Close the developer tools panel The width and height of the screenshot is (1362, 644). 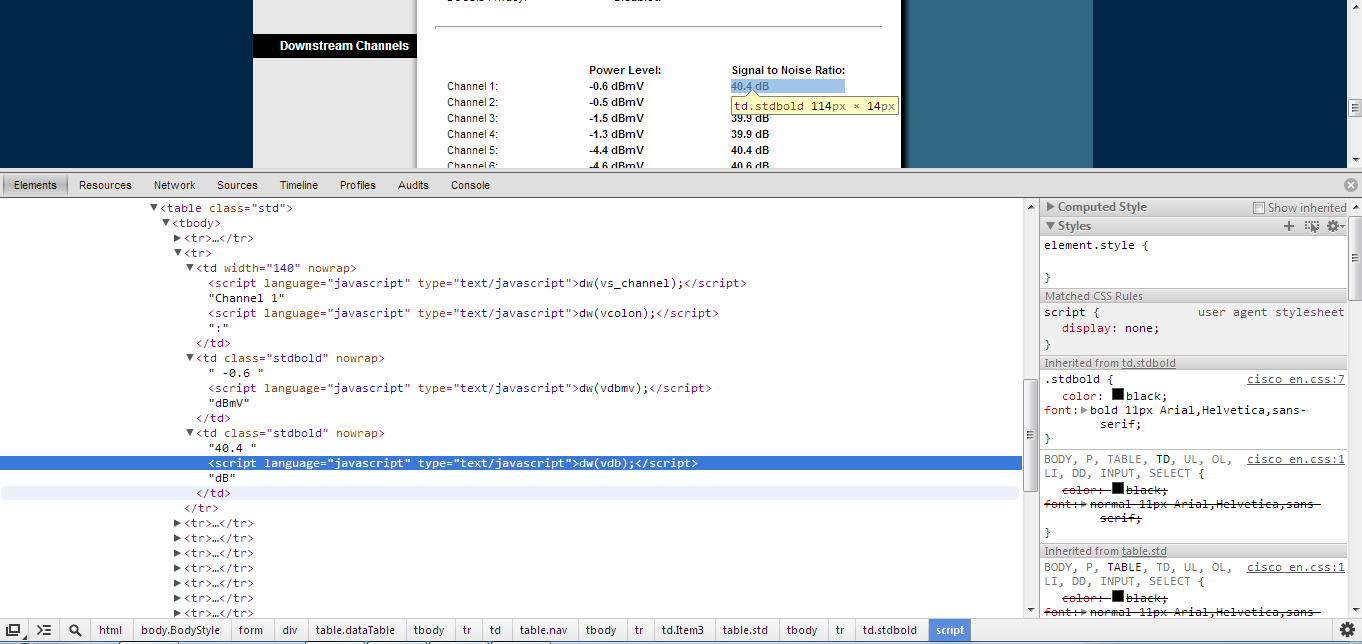(1350, 185)
